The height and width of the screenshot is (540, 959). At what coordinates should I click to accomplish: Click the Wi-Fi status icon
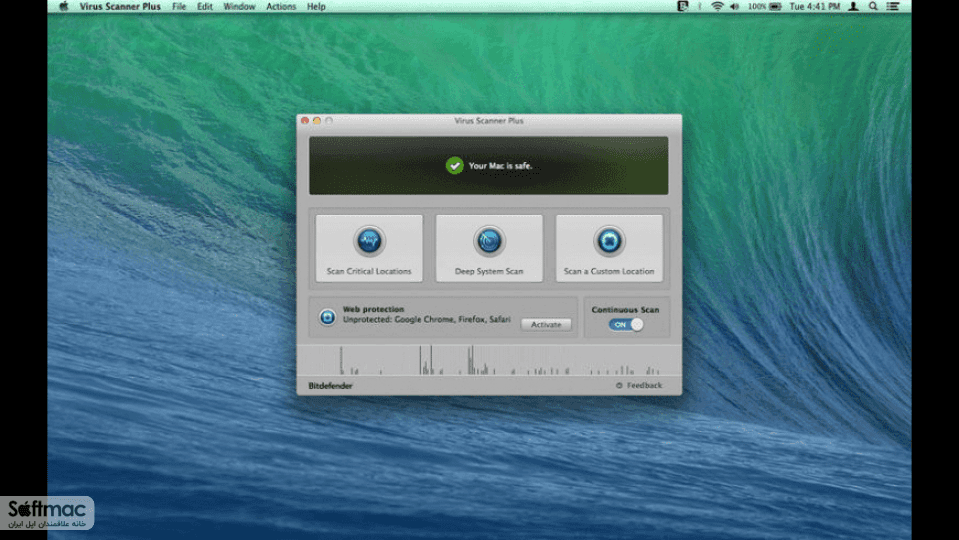click(x=717, y=6)
